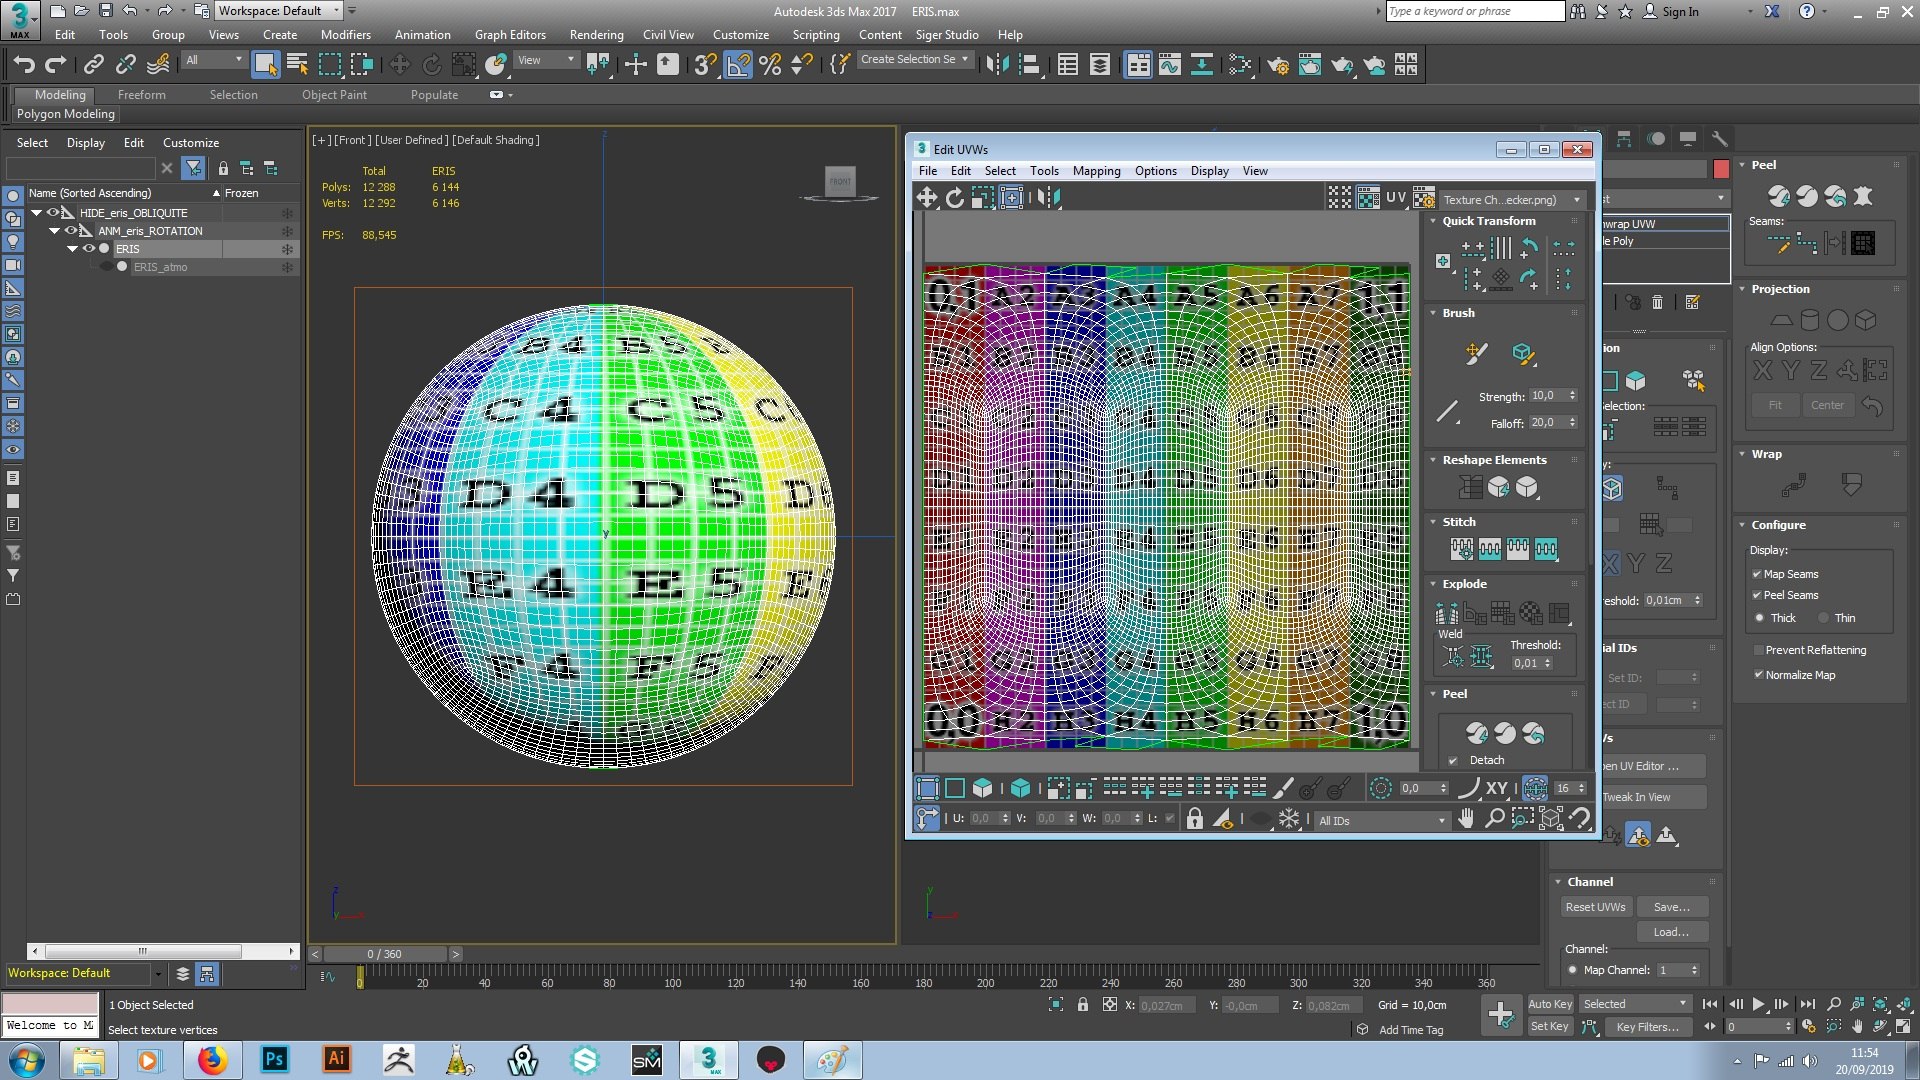This screenshot has width=1920, height=1080.
Task: Toggle the Map Seams checkbox
Action: [1757, 574]
